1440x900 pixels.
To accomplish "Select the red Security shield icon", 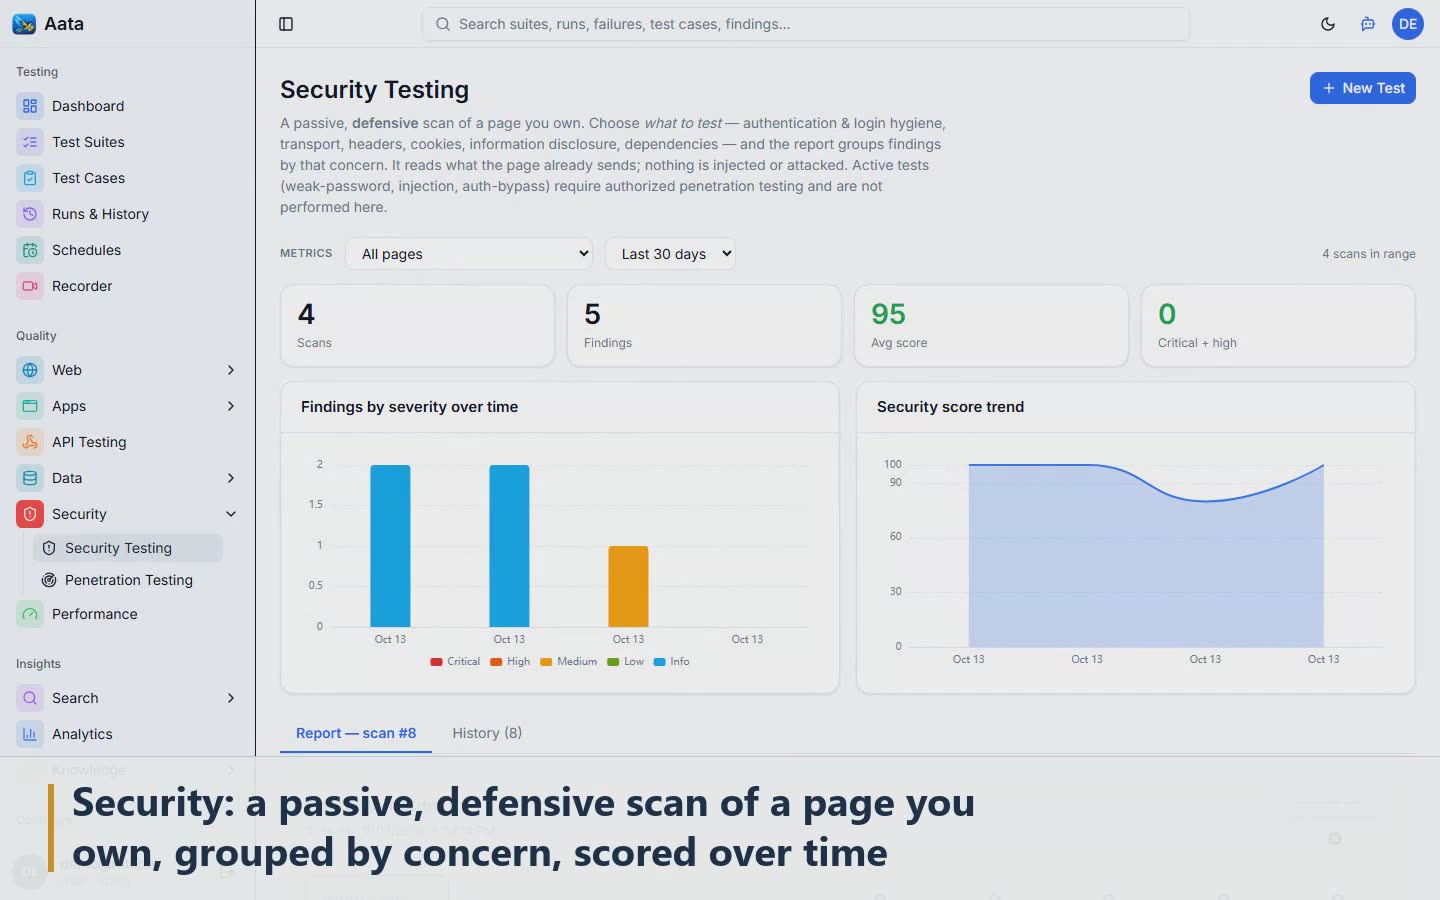I will point(30,514).
